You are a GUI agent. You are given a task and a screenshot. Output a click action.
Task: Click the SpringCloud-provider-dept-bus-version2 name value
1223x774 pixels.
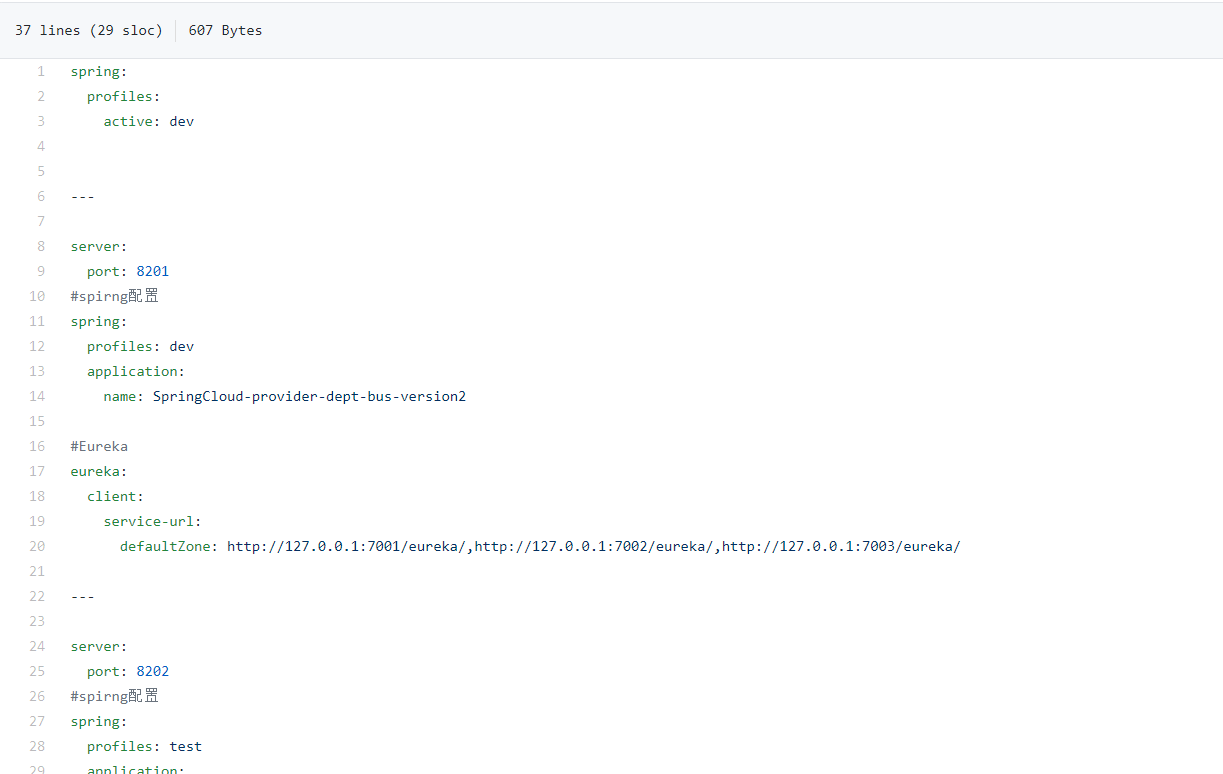[309, 396]
